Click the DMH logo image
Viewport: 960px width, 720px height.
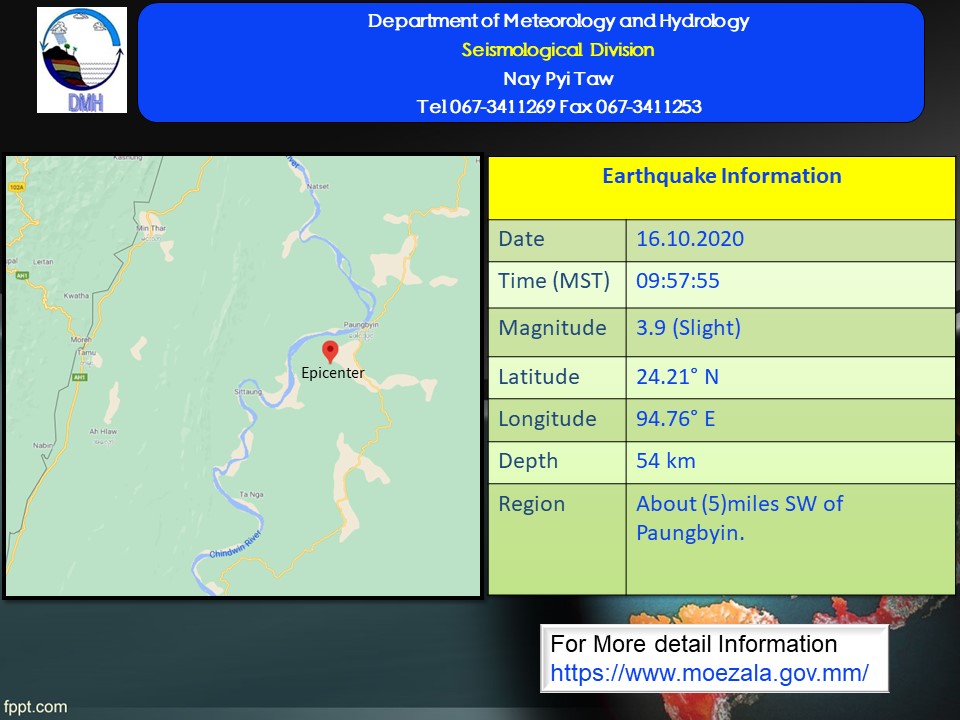[82, 60]
